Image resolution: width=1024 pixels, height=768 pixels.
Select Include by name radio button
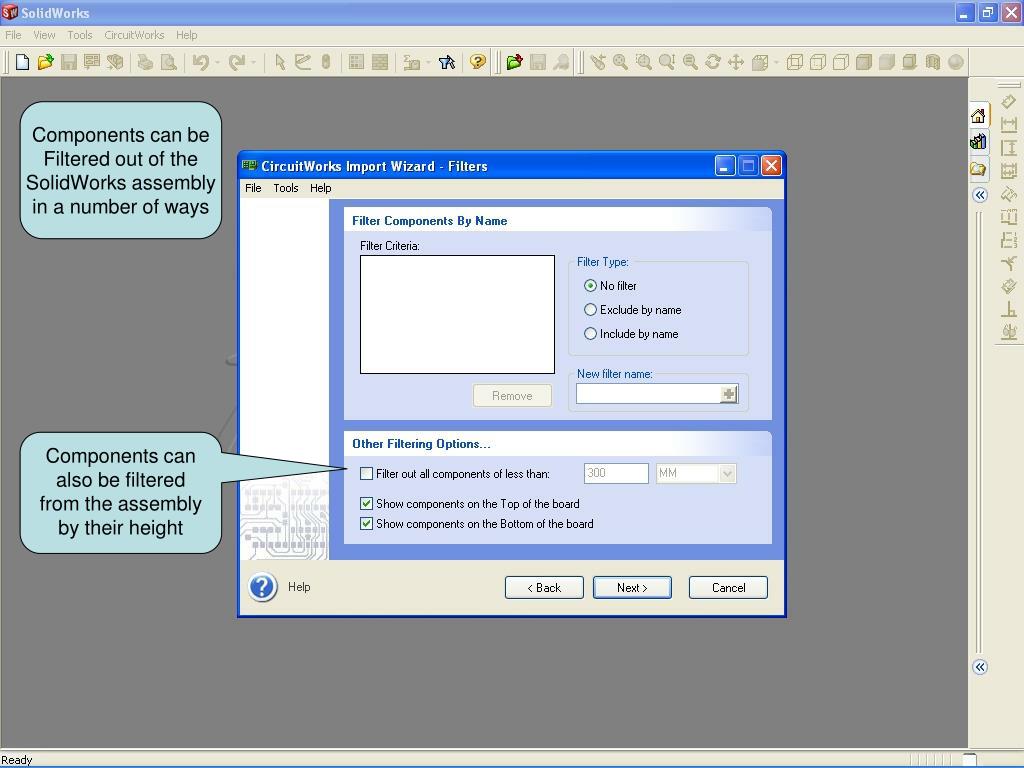[x=590, y=334]
